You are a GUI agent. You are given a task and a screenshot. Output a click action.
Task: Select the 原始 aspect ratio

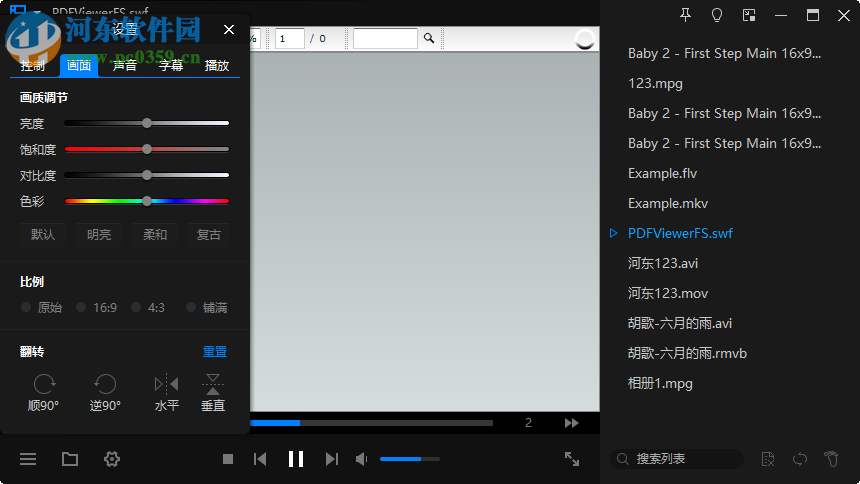[x=42, y=308]
